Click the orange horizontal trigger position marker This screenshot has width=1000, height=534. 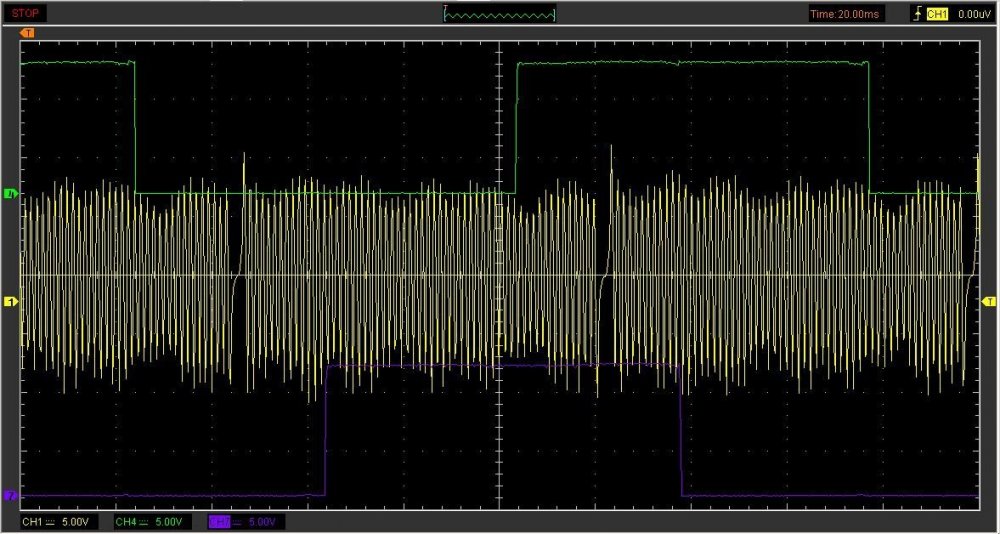click(28, 33)
